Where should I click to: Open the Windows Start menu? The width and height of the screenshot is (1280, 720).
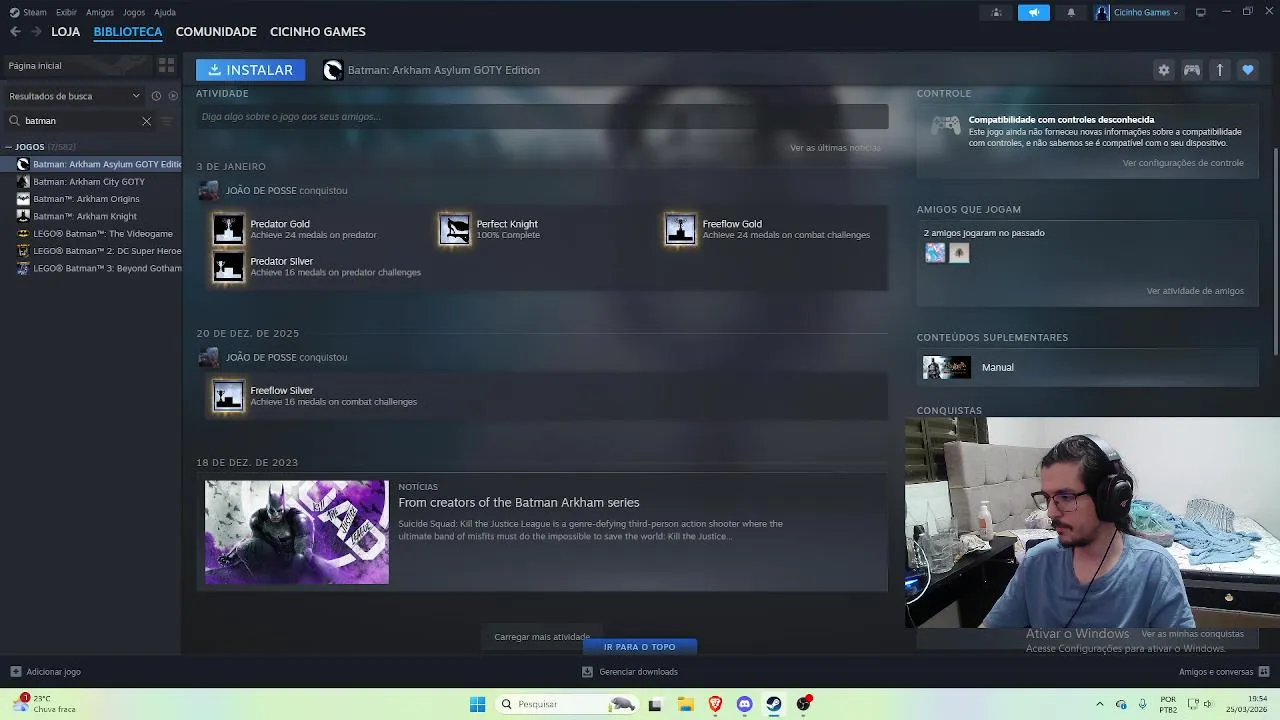477,704
